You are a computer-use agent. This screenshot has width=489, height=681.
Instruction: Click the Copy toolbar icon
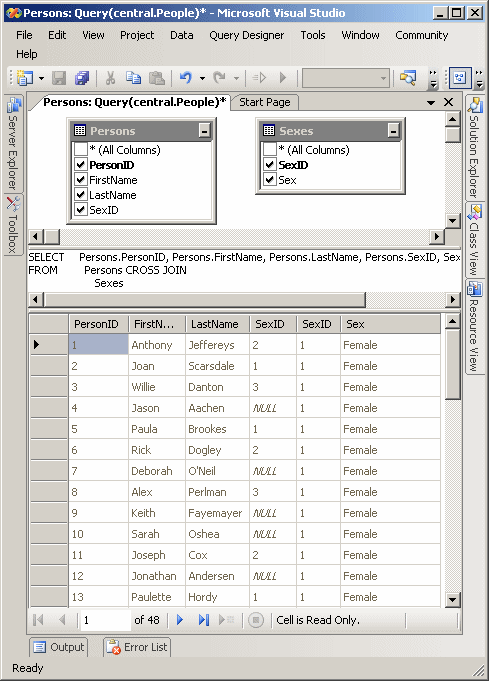pyautogui.click(x=133, y=78)
